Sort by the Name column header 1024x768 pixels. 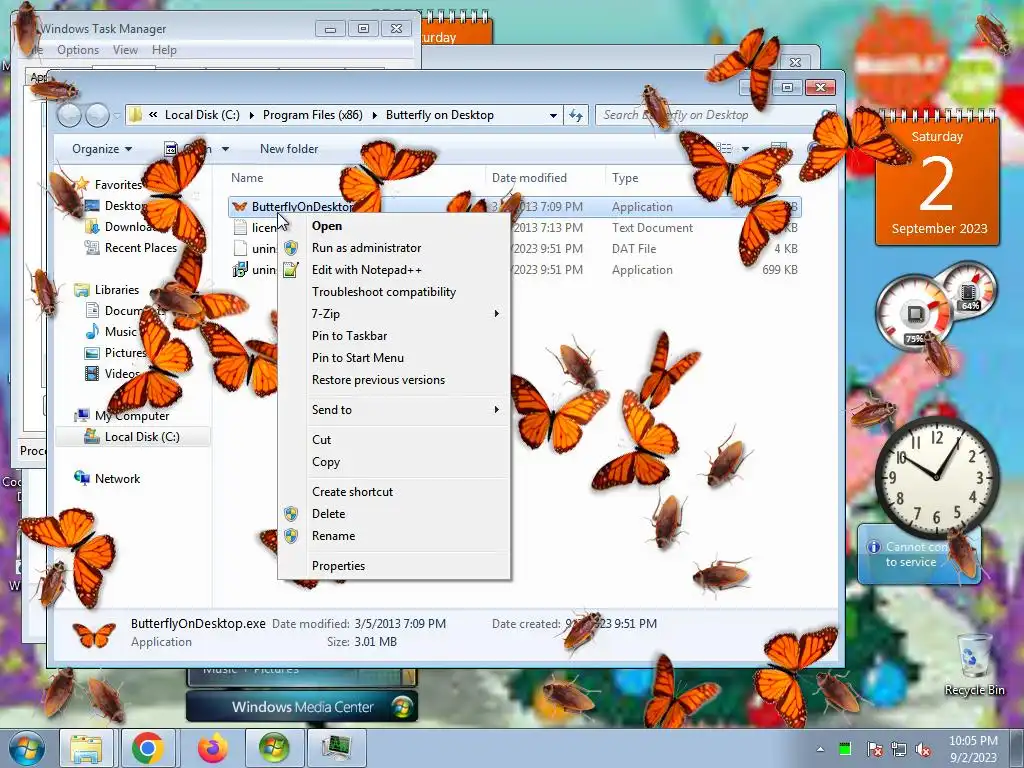point(247,178)
